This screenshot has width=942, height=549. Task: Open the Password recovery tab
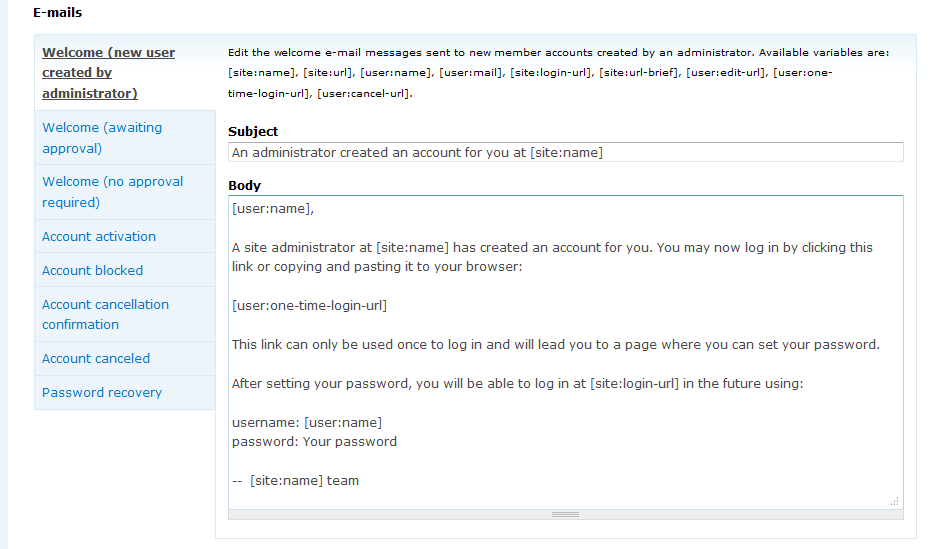(x=101, y=393)
